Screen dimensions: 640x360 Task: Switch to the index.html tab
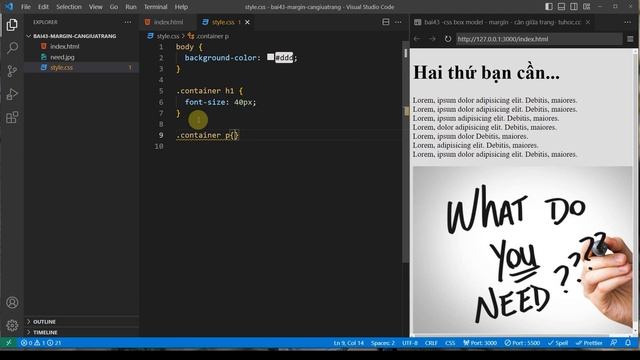pos(168,22)
